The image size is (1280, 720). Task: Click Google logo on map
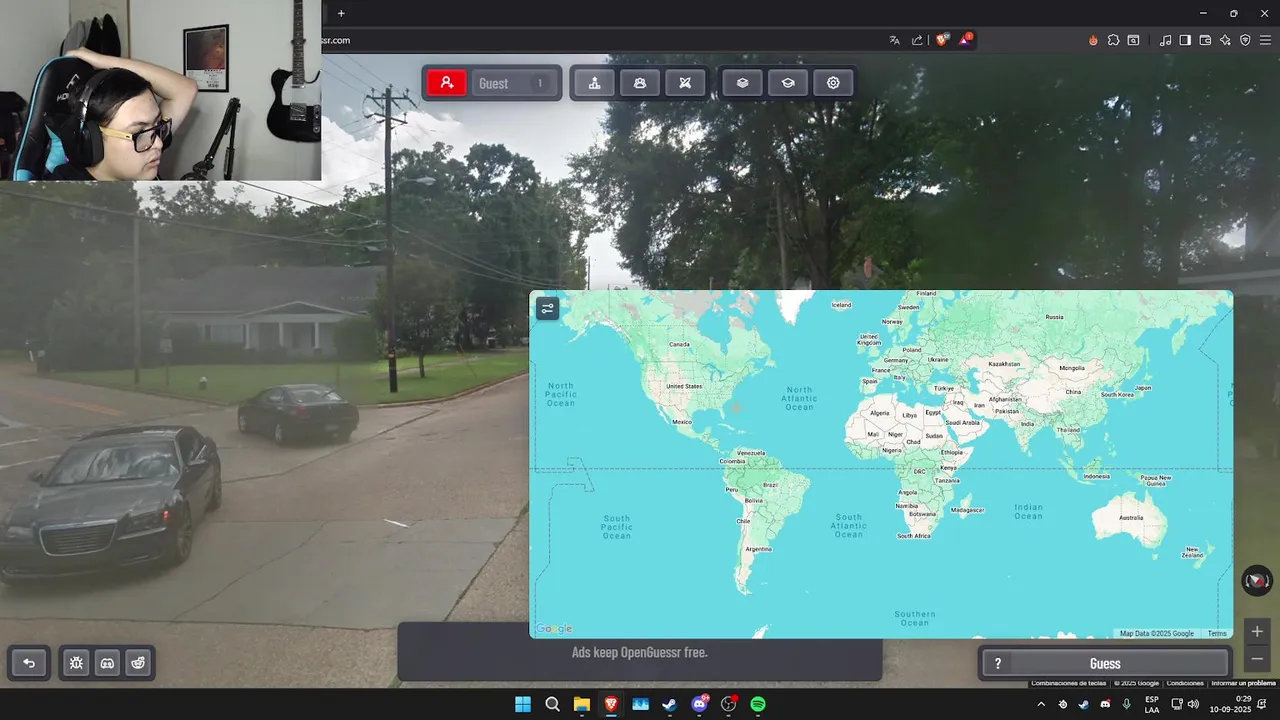[554, 629]
